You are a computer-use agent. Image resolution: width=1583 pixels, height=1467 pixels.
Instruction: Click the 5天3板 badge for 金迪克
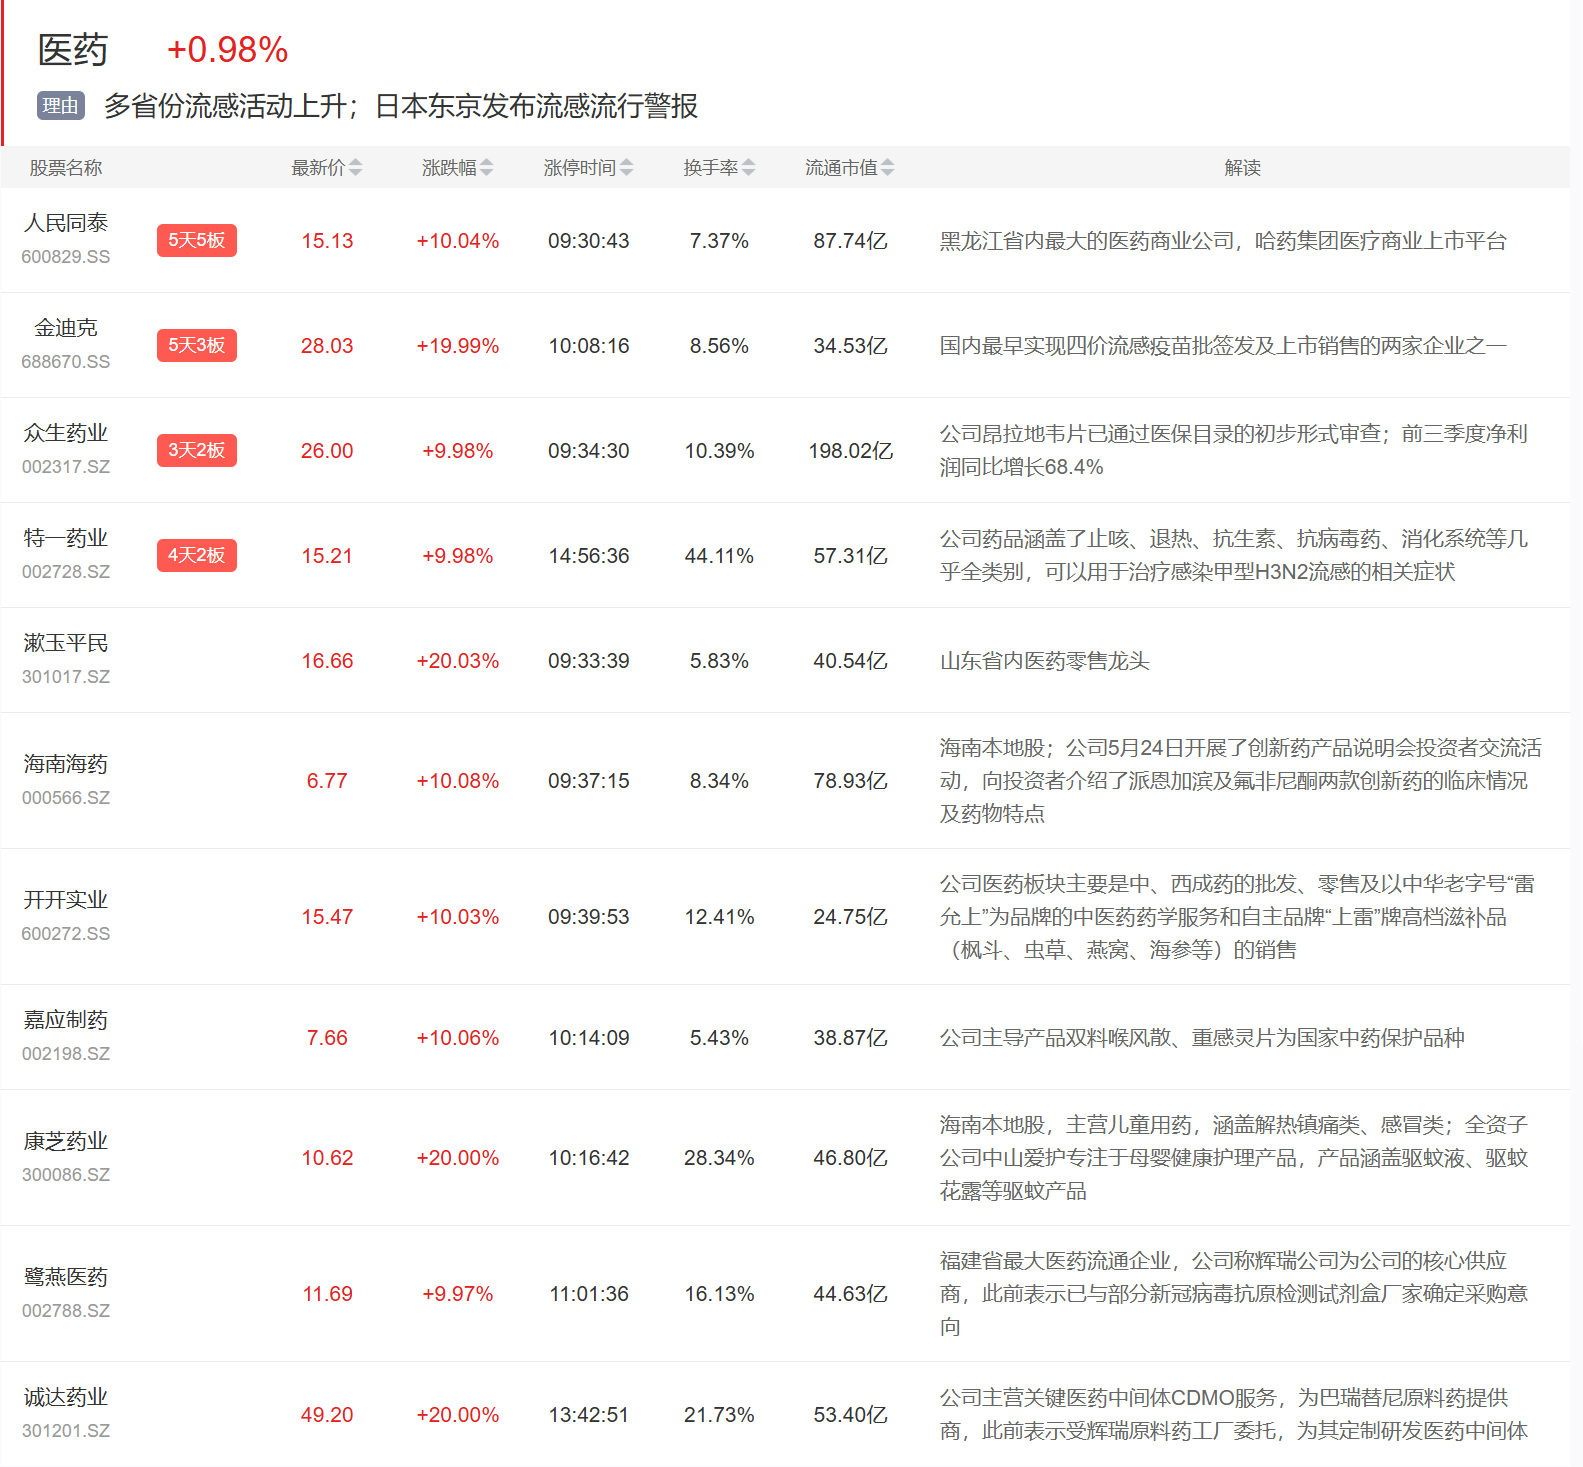(x=196, y=346)
